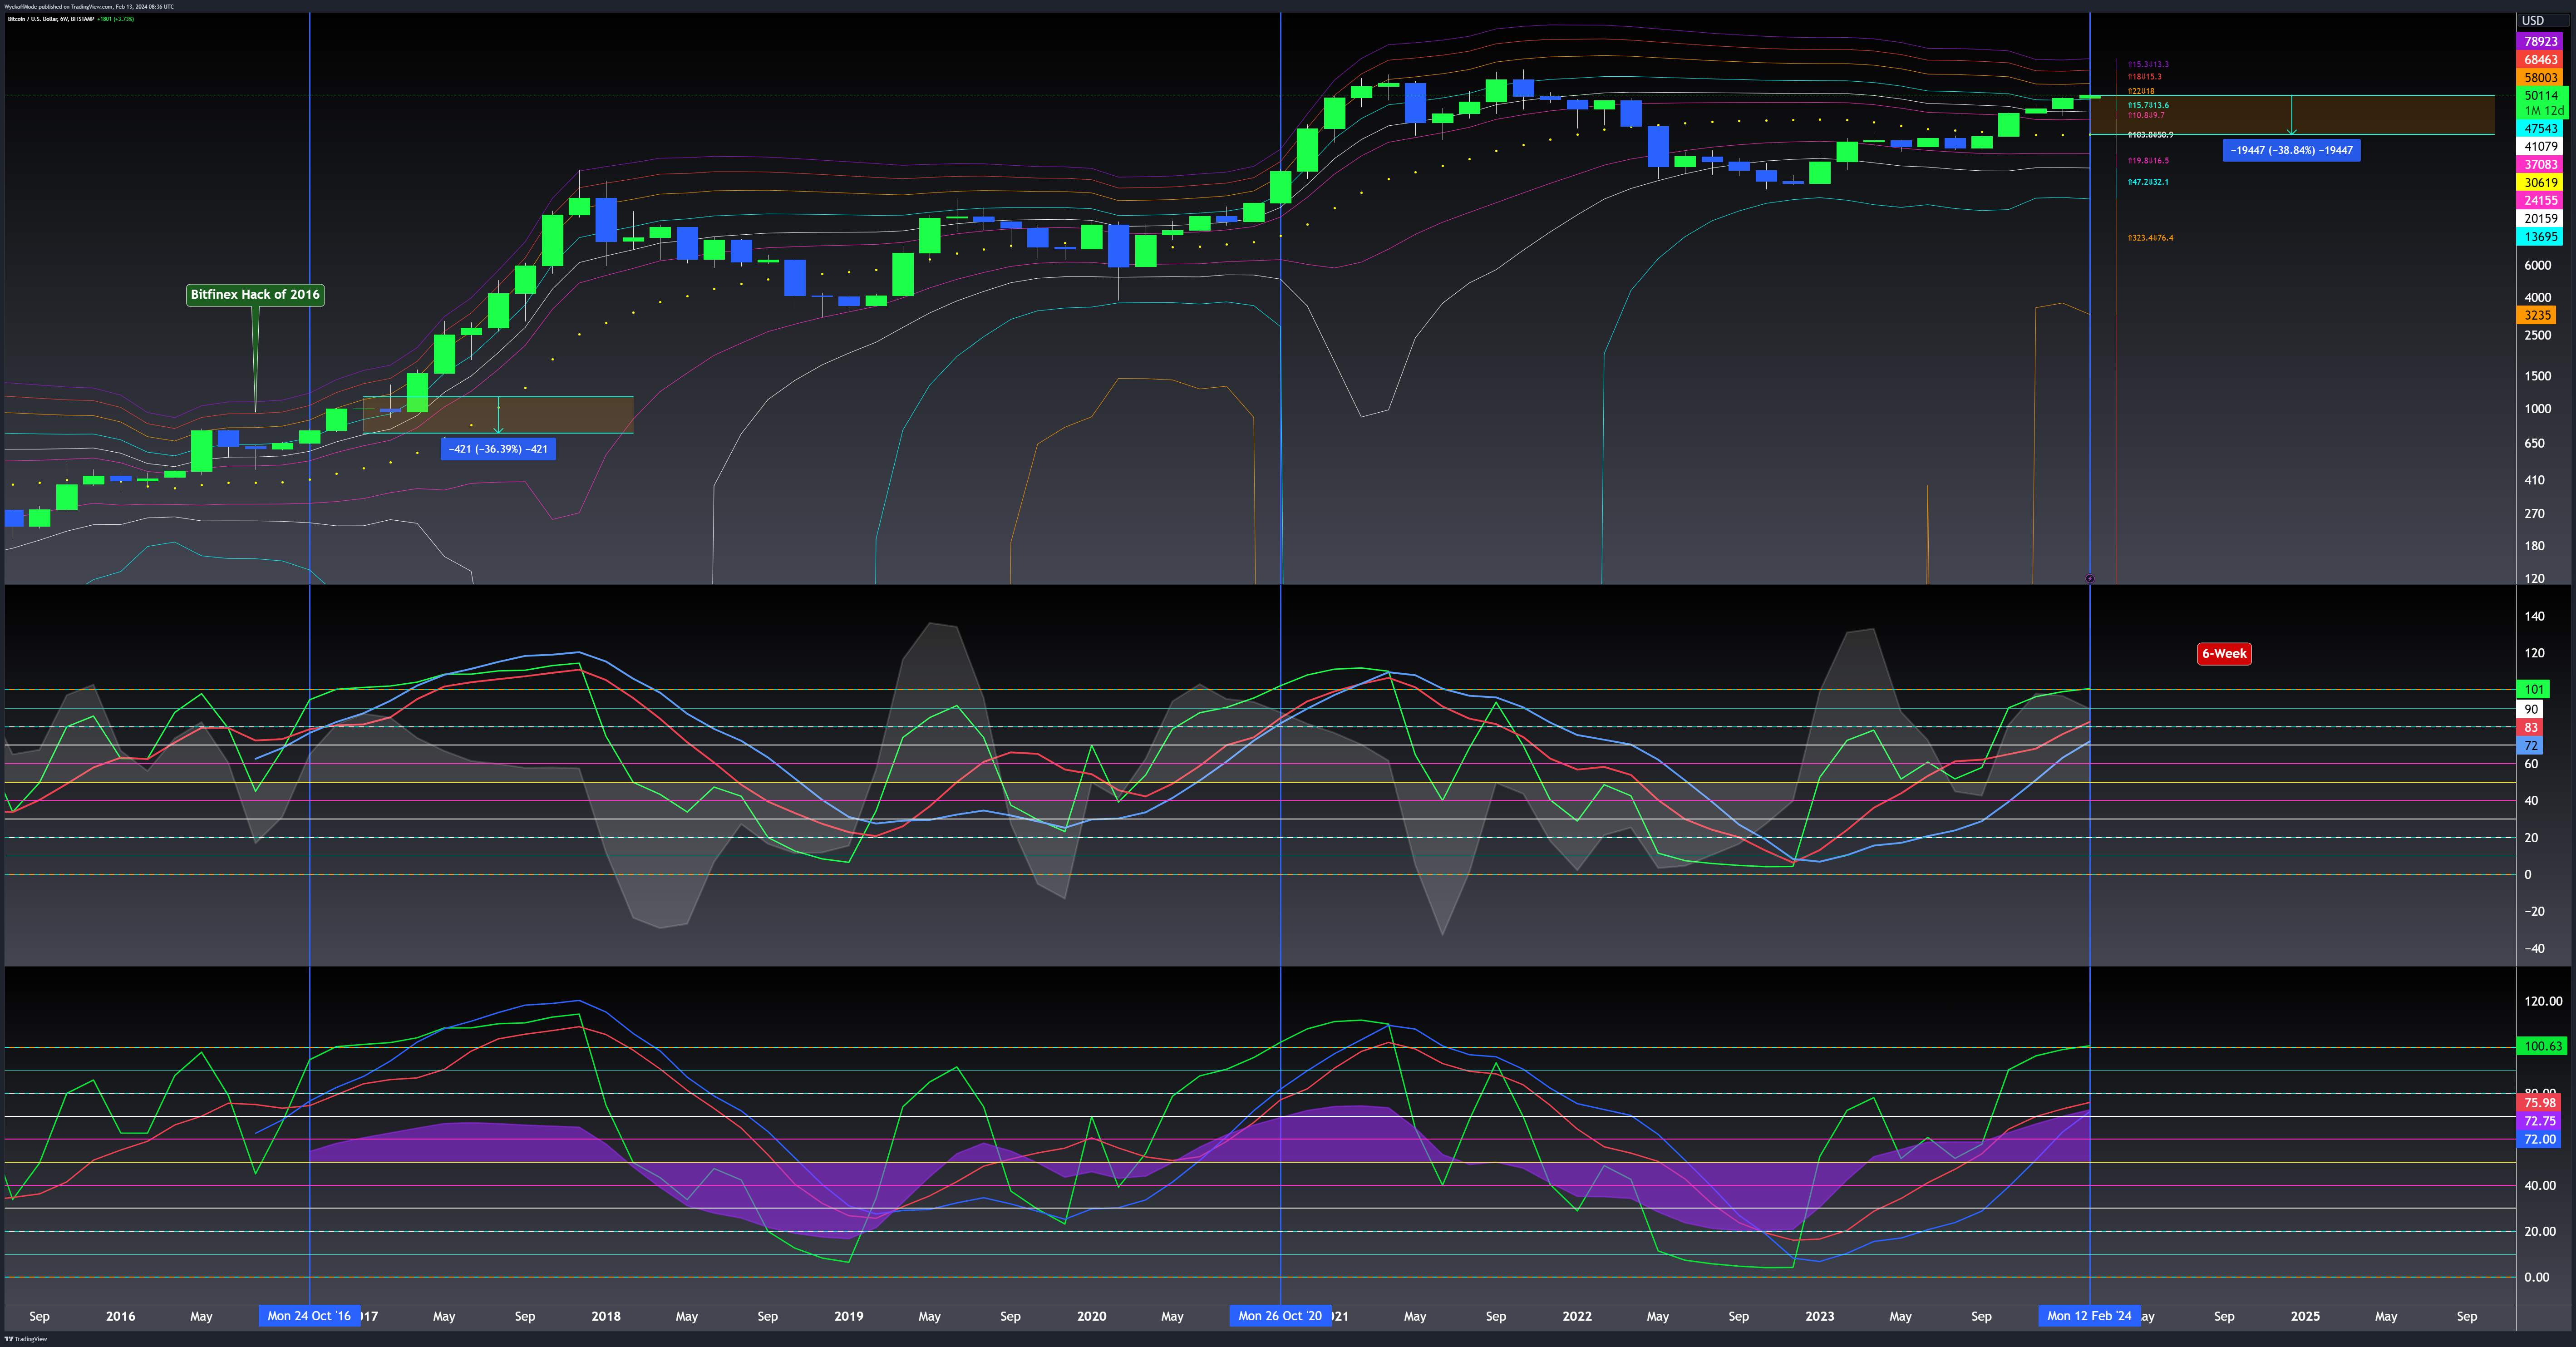Click the cyan 13695 price label
The image size is (2576, 1347).
click(2540, 237)
